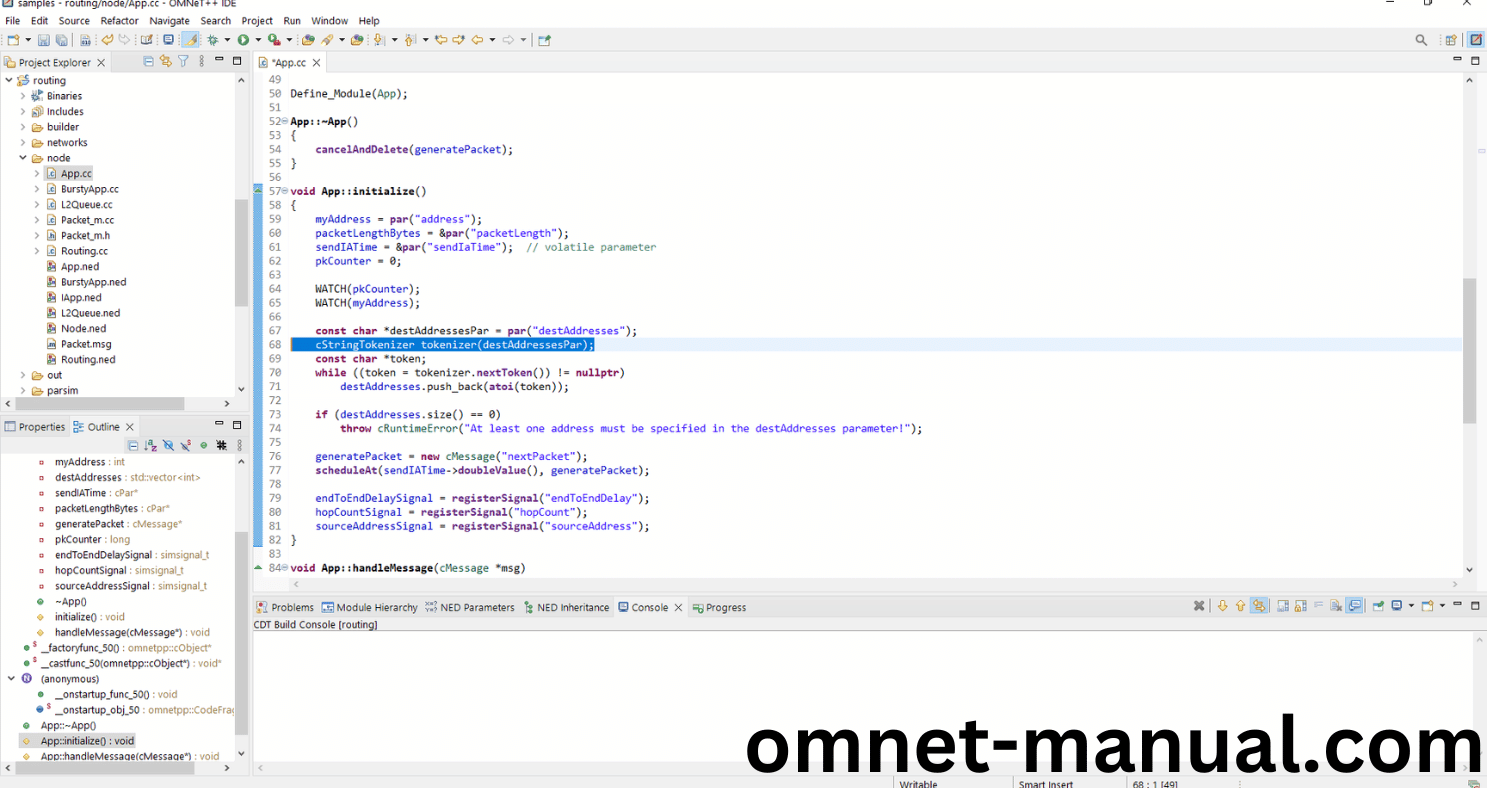The image size is (1487, 788).
Task: Toggle Show Console When Output Changes
Action: [x=1355, y=607]
